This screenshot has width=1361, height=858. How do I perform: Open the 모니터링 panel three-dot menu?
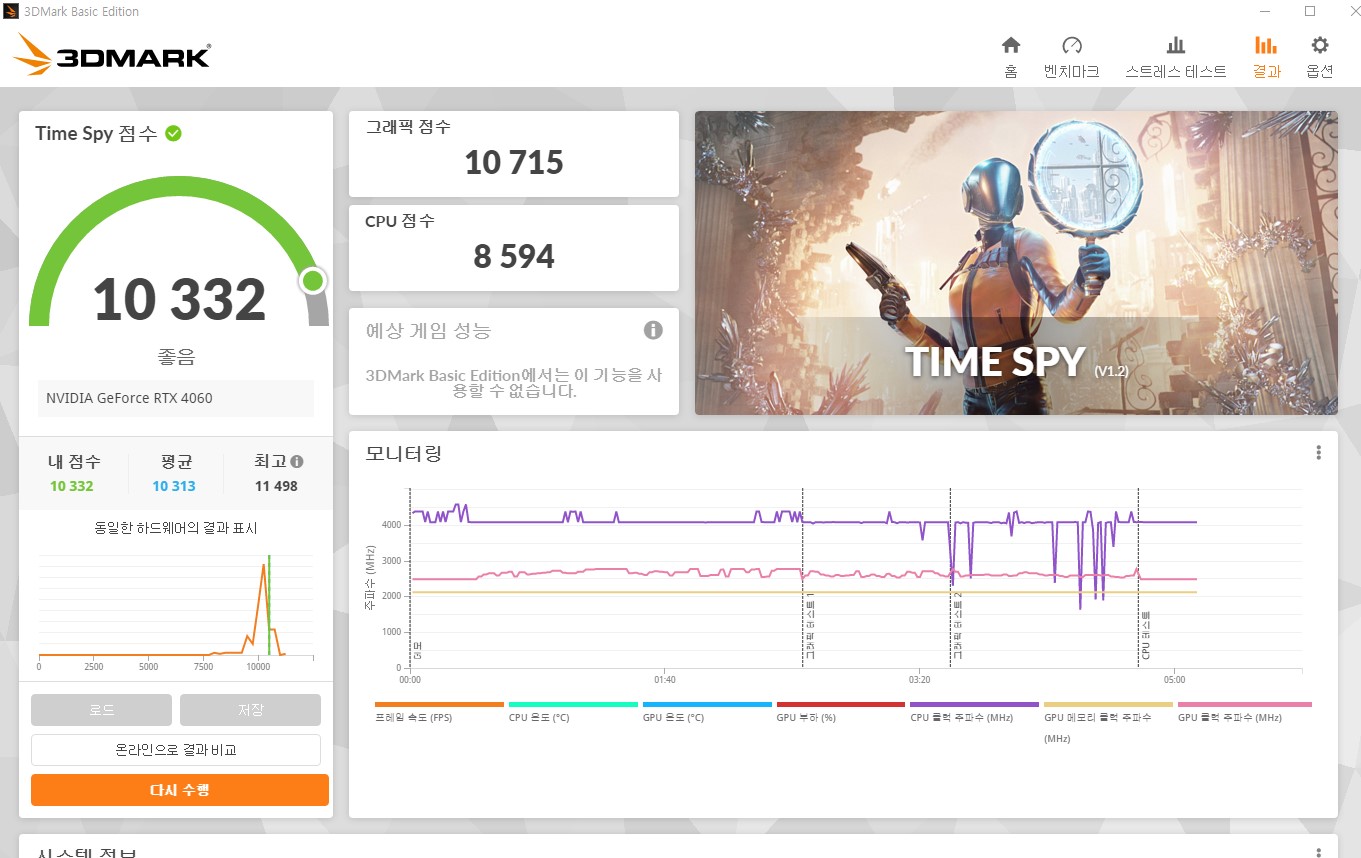(1319, 453)
